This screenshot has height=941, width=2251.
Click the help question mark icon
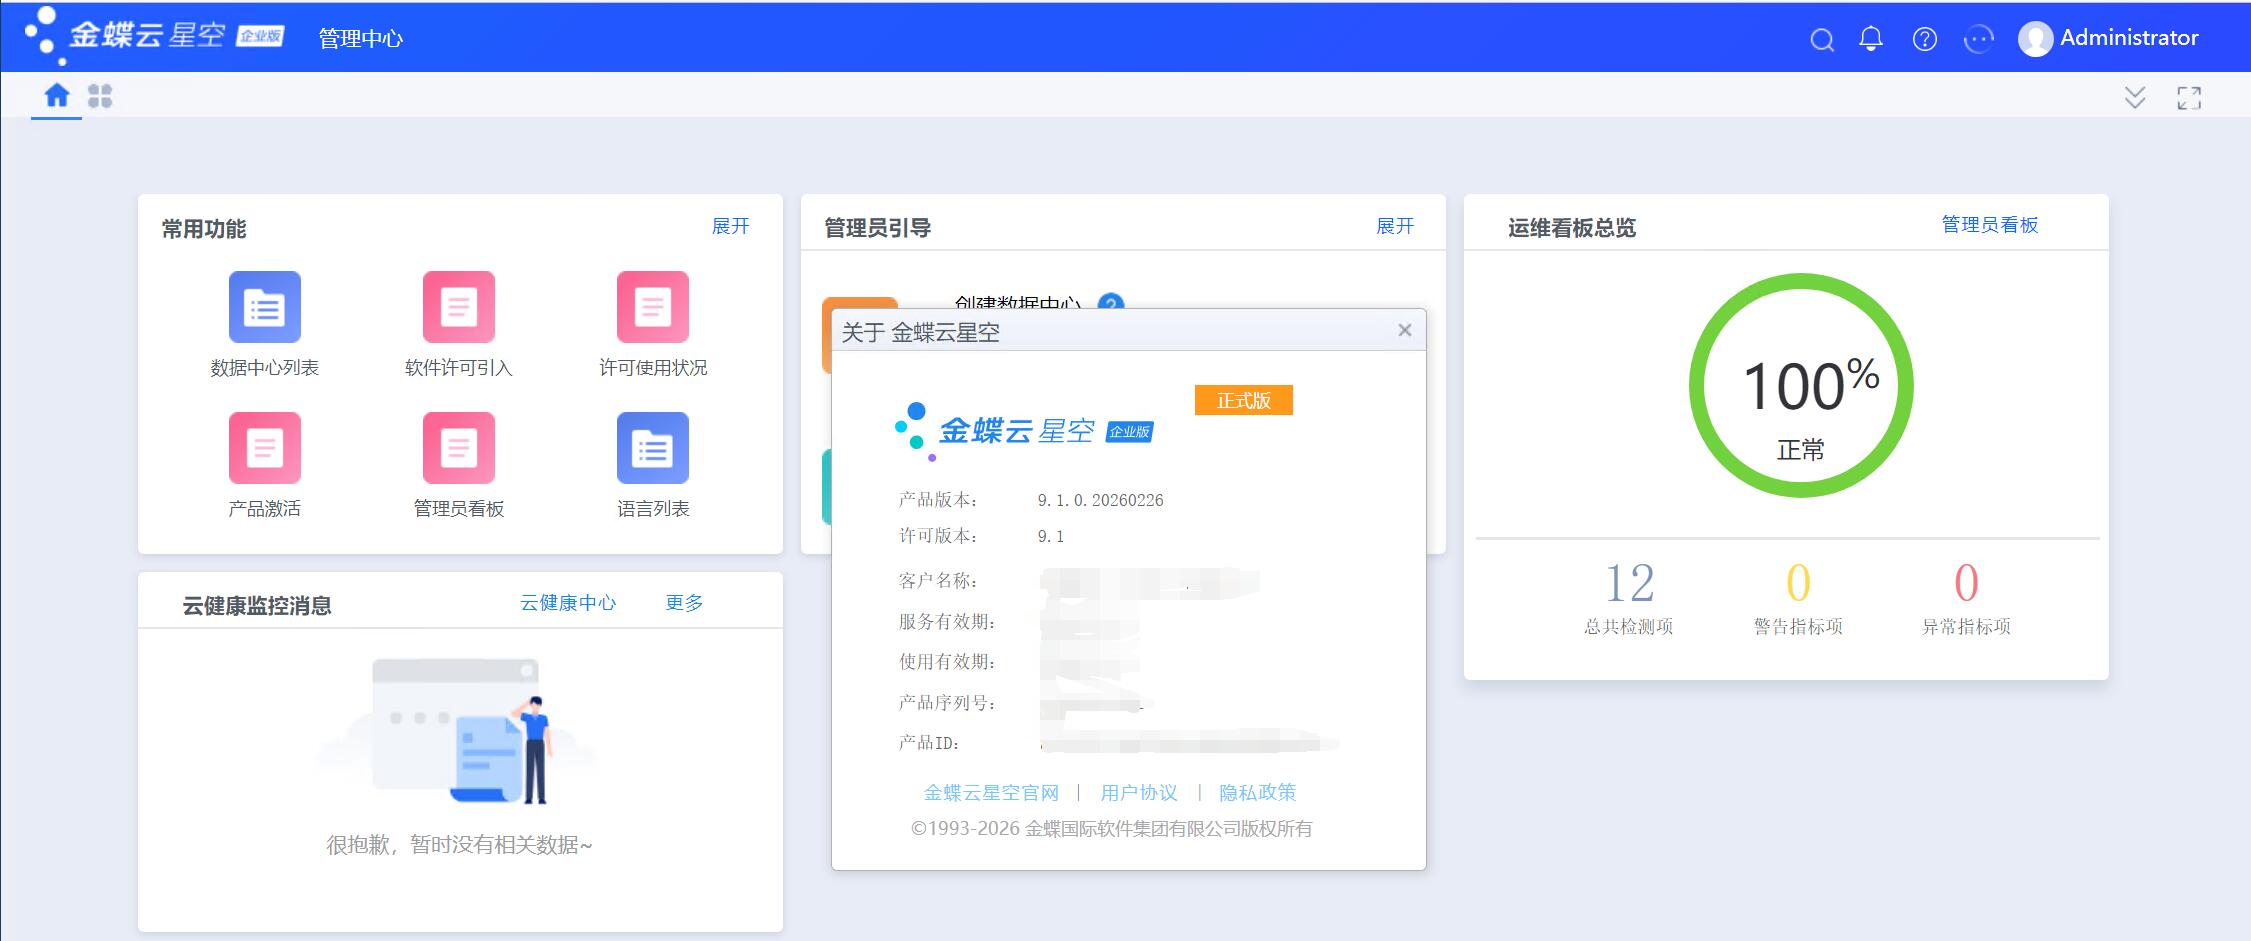(1924, 39)
